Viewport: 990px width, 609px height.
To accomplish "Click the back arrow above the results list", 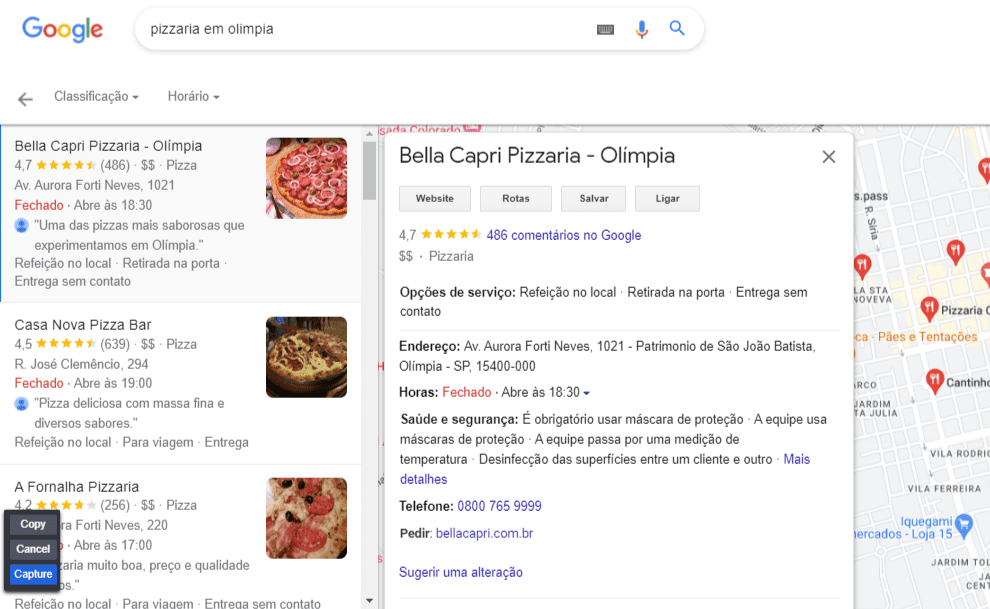I will [x=24, y=97].
